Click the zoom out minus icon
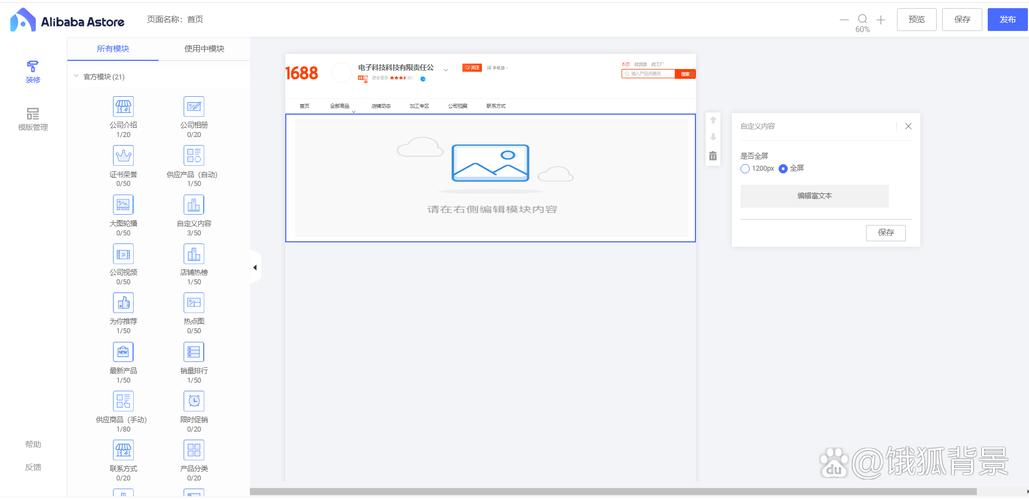The width and height of the screenshot is (1029, 500). click(844, 20)
